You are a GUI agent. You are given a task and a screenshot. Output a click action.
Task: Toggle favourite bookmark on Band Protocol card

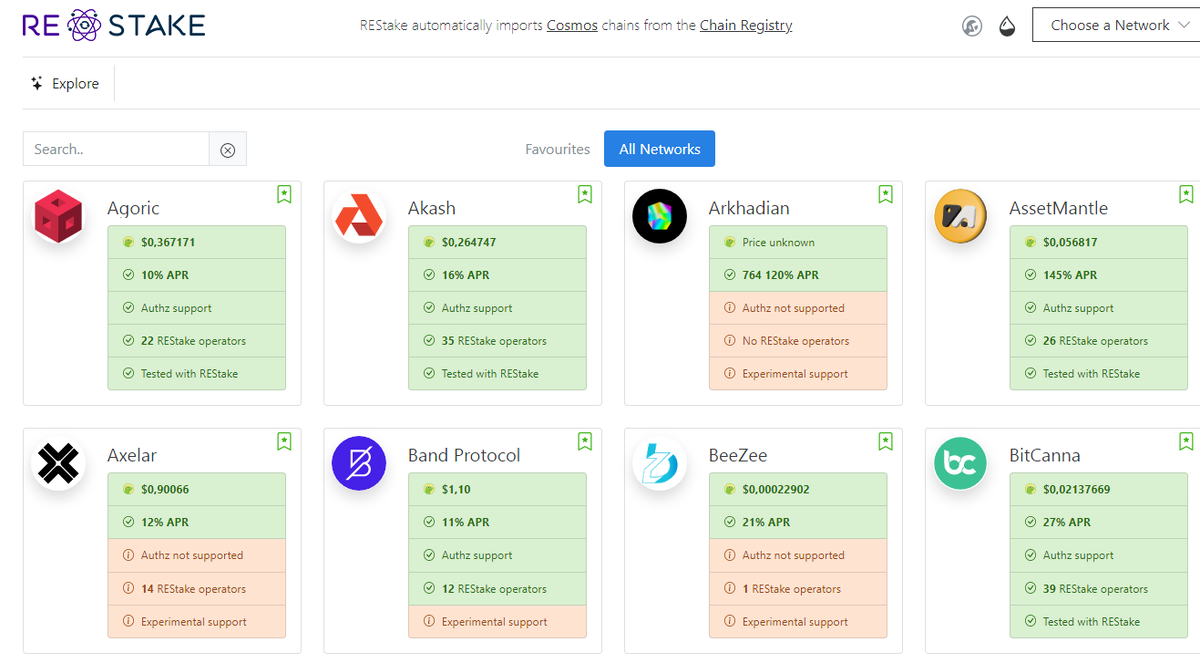pos(585,441)
